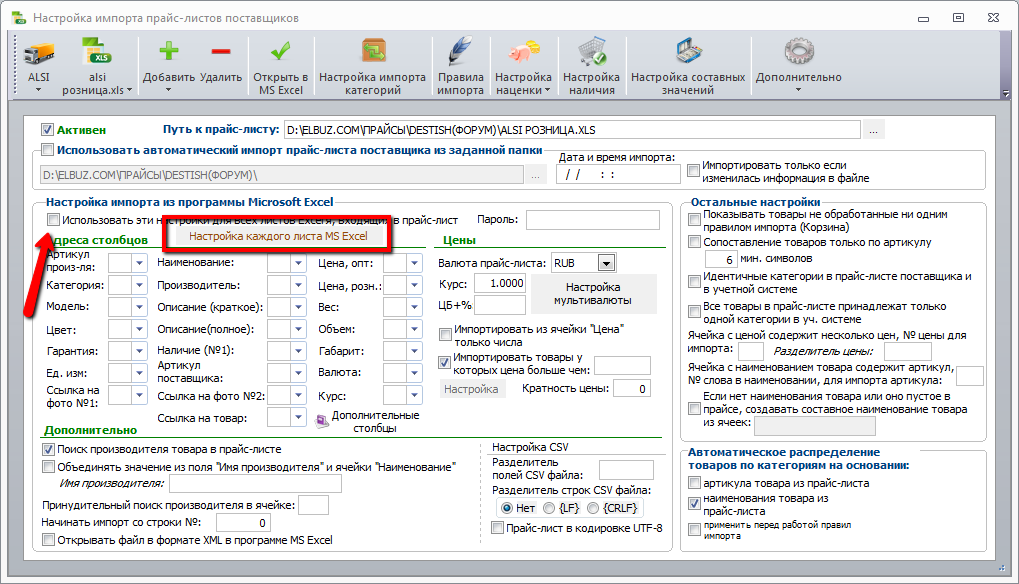The width and height of the screenshot is (1019, 584).
Task: Click Настройка каждого листа MS Excel button
Action: (x=278, y=236)
